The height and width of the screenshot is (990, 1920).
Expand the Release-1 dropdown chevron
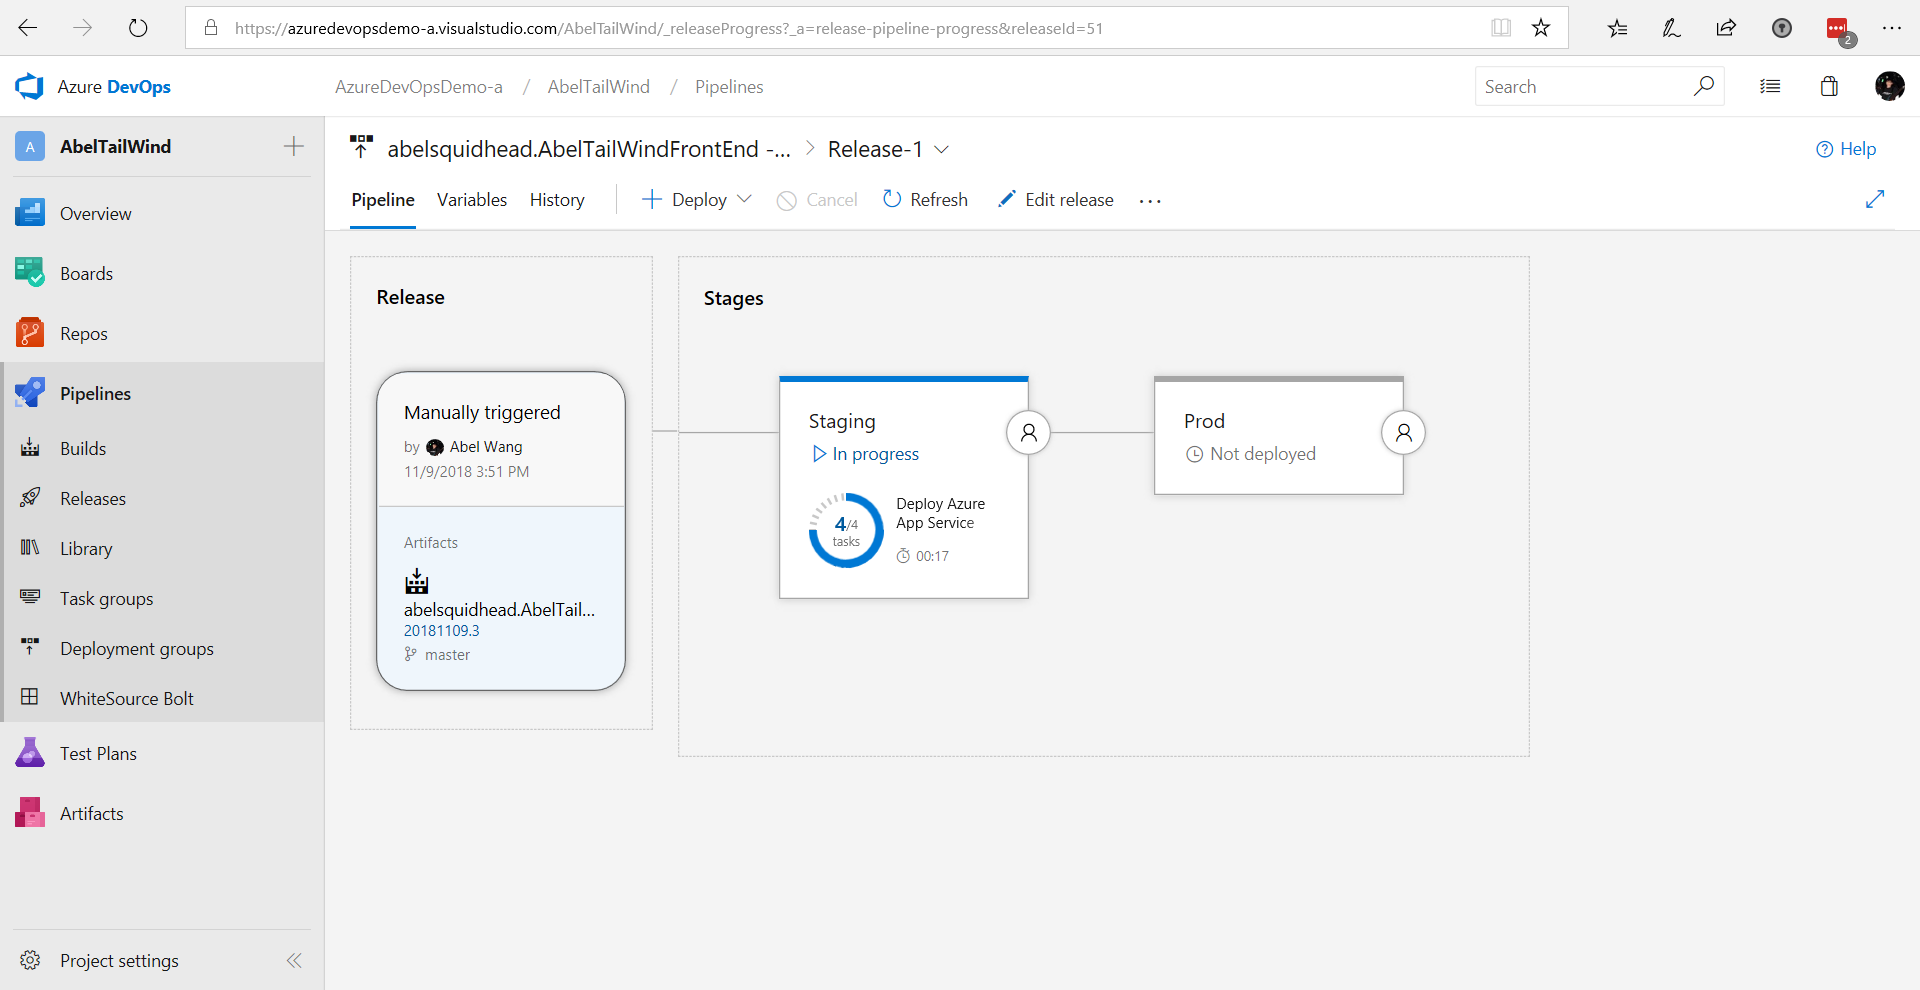tap(941, 149)
